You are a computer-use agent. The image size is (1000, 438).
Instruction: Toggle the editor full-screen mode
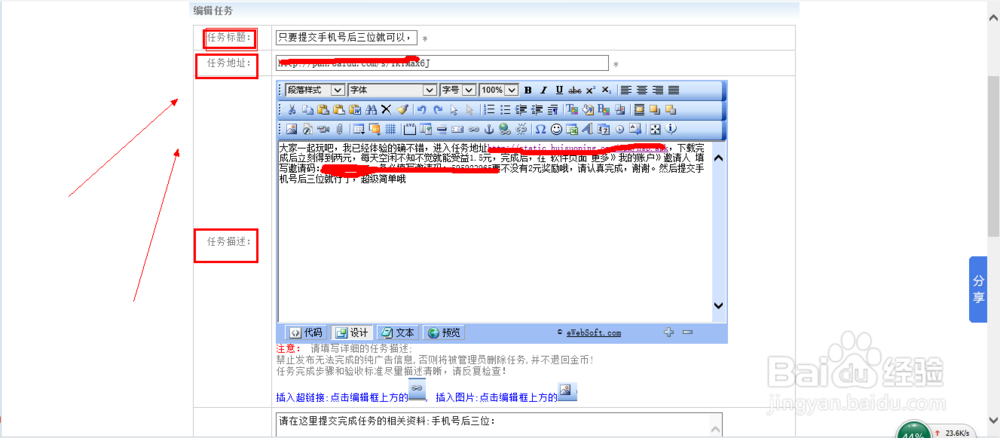click(655, 129)
